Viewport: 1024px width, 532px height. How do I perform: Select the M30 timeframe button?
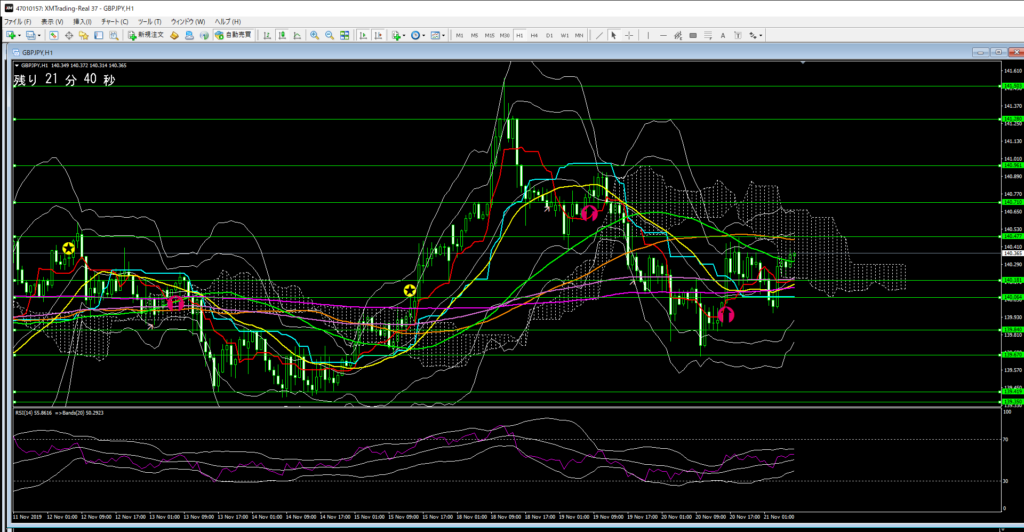[x=504, y=35]
